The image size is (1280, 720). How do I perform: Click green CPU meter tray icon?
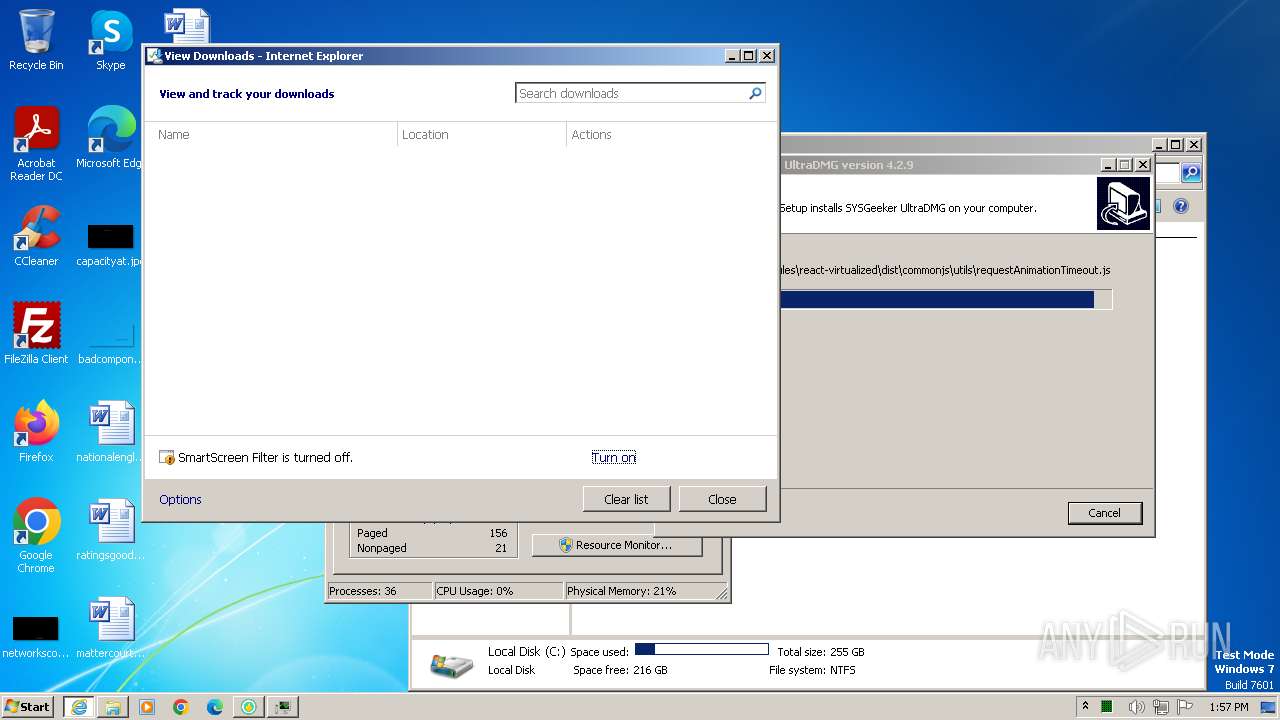click(x=1107, y=707)
